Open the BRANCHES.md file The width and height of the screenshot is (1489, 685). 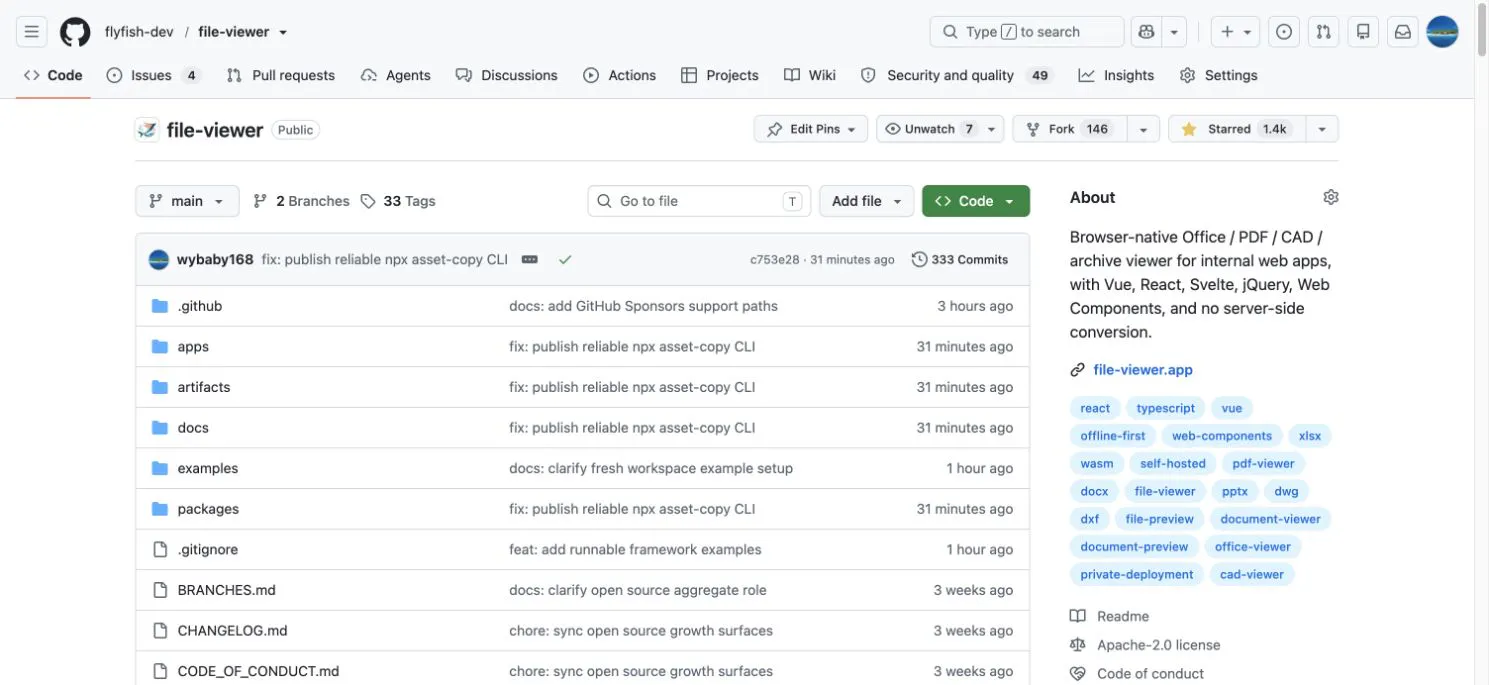(x=226, y=591)
